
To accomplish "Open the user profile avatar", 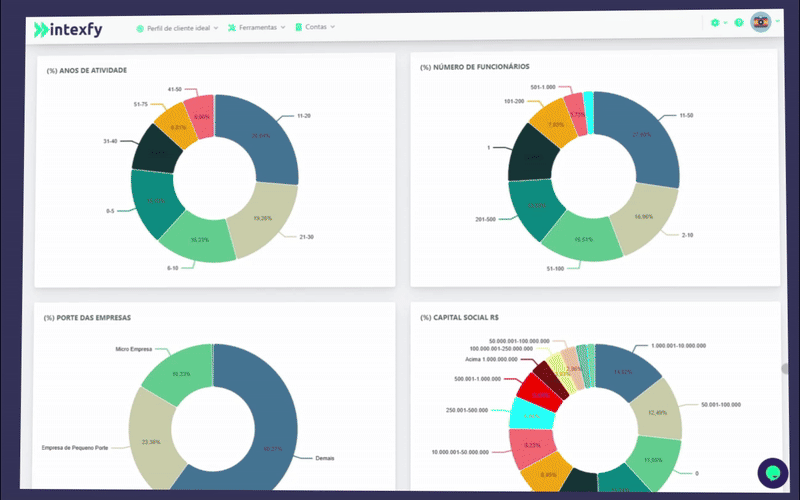I will 761,22.
